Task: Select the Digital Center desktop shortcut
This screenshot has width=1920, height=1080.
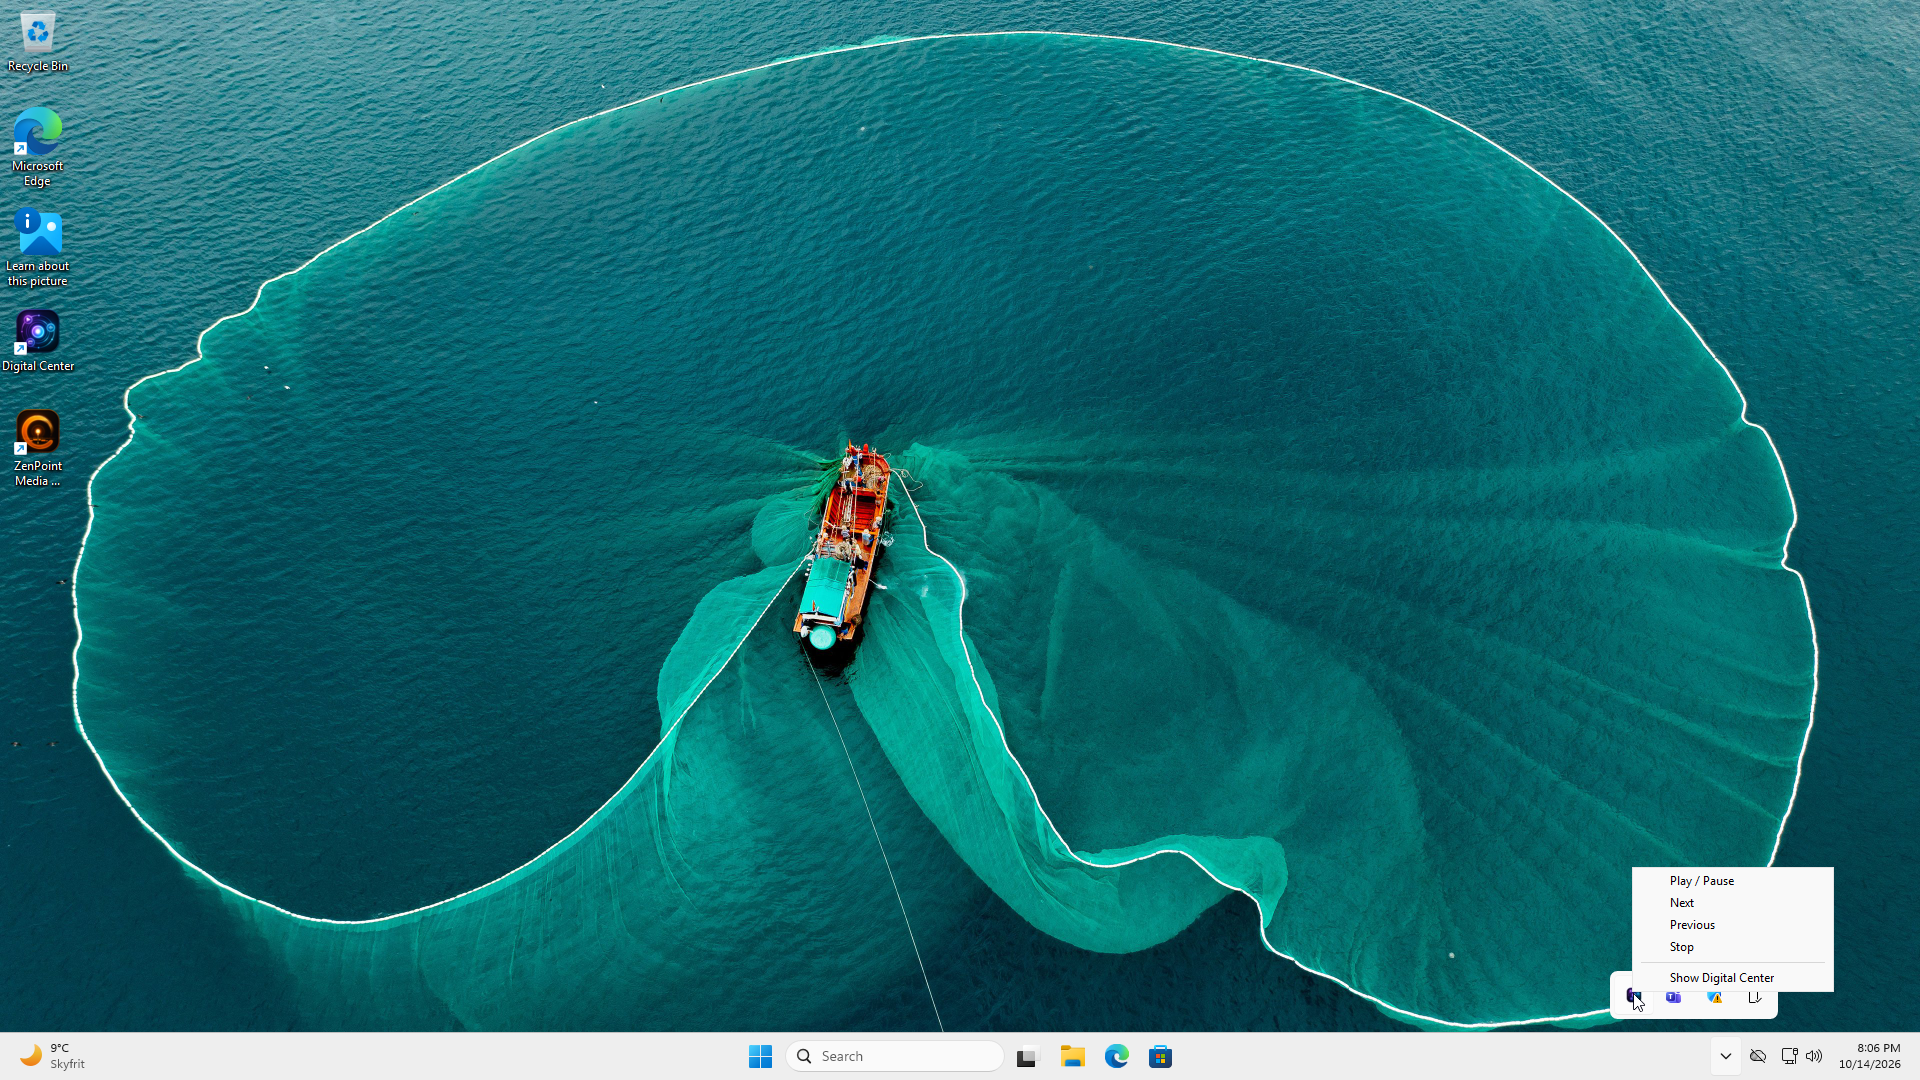Action: 38,341
